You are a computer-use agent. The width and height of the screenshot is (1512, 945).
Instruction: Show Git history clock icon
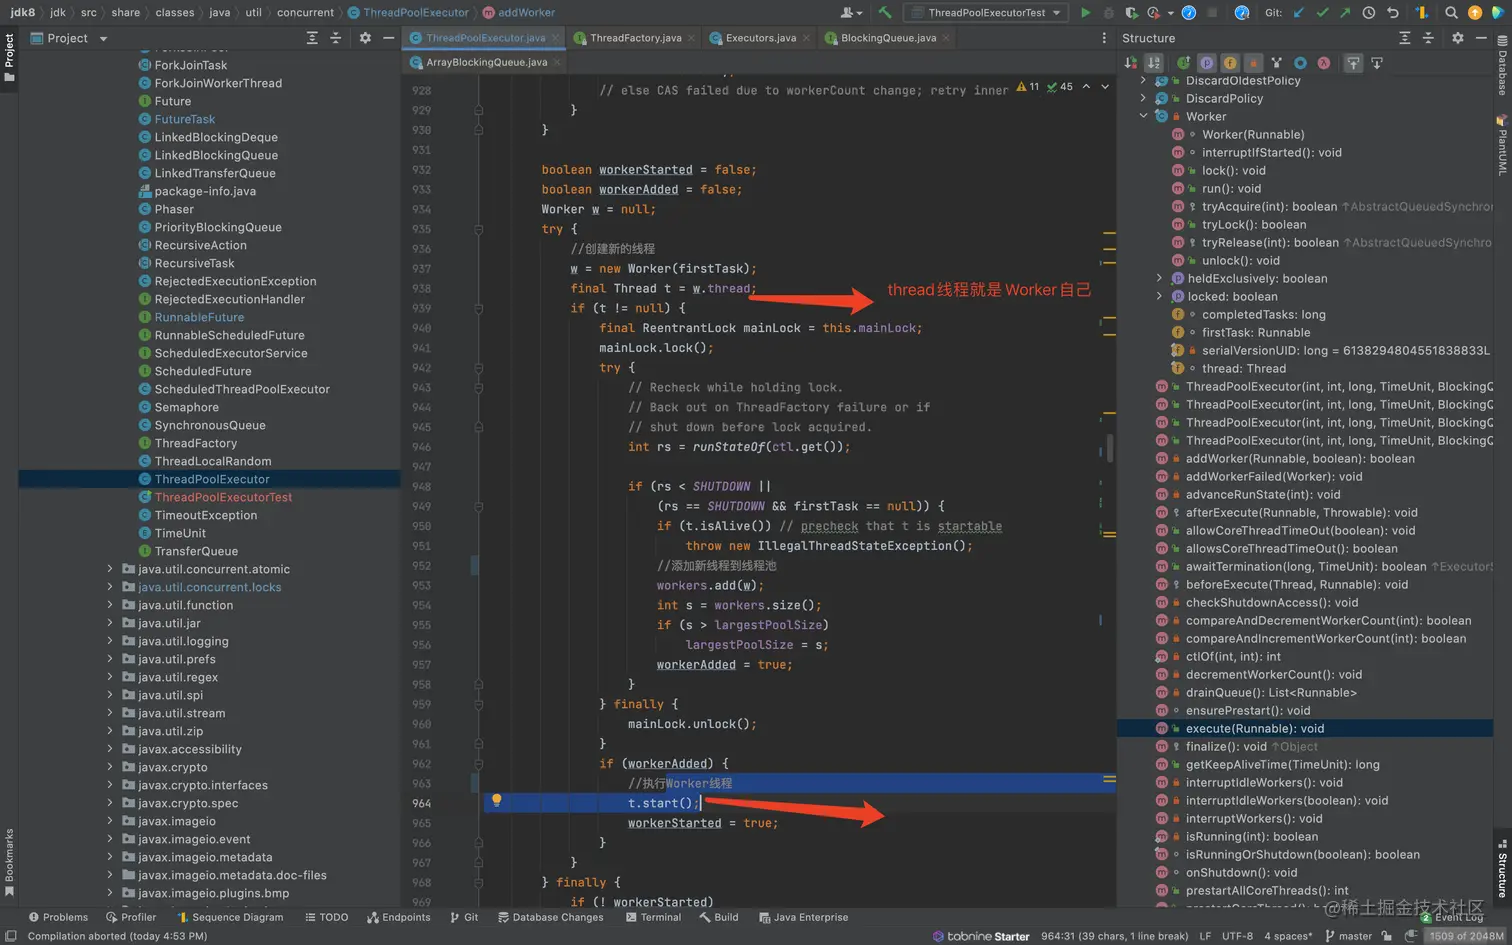click(x=1368, y=12)
